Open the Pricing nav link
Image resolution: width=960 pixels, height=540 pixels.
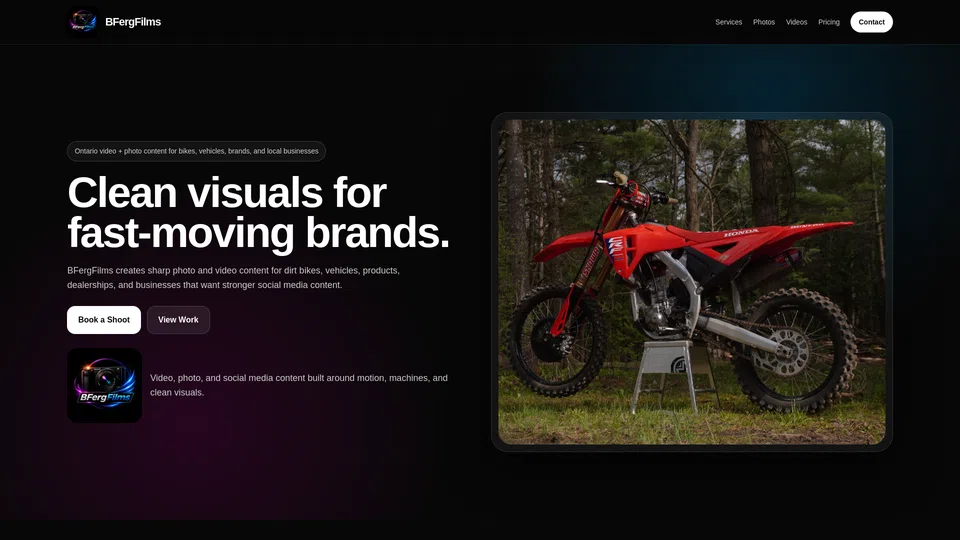pos(829,22)
